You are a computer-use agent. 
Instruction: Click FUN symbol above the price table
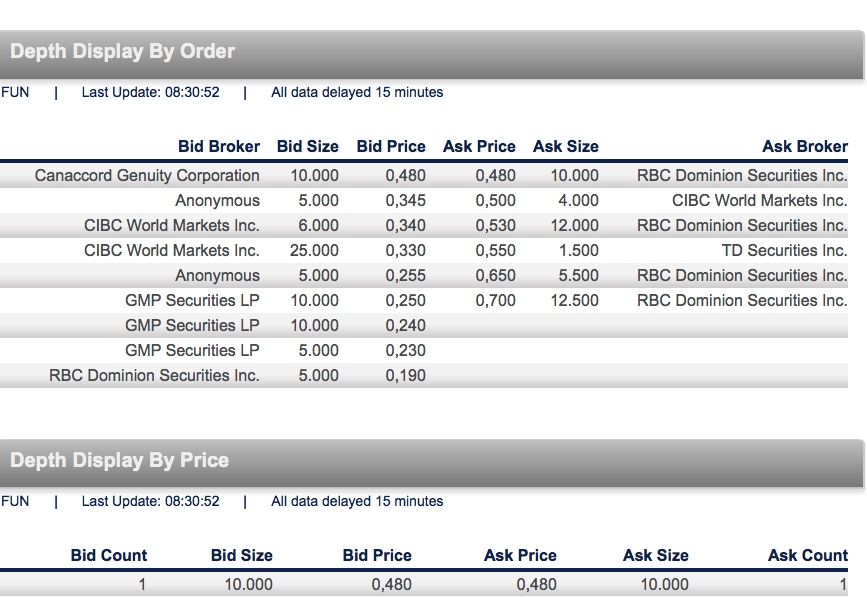tap(16, 501)
